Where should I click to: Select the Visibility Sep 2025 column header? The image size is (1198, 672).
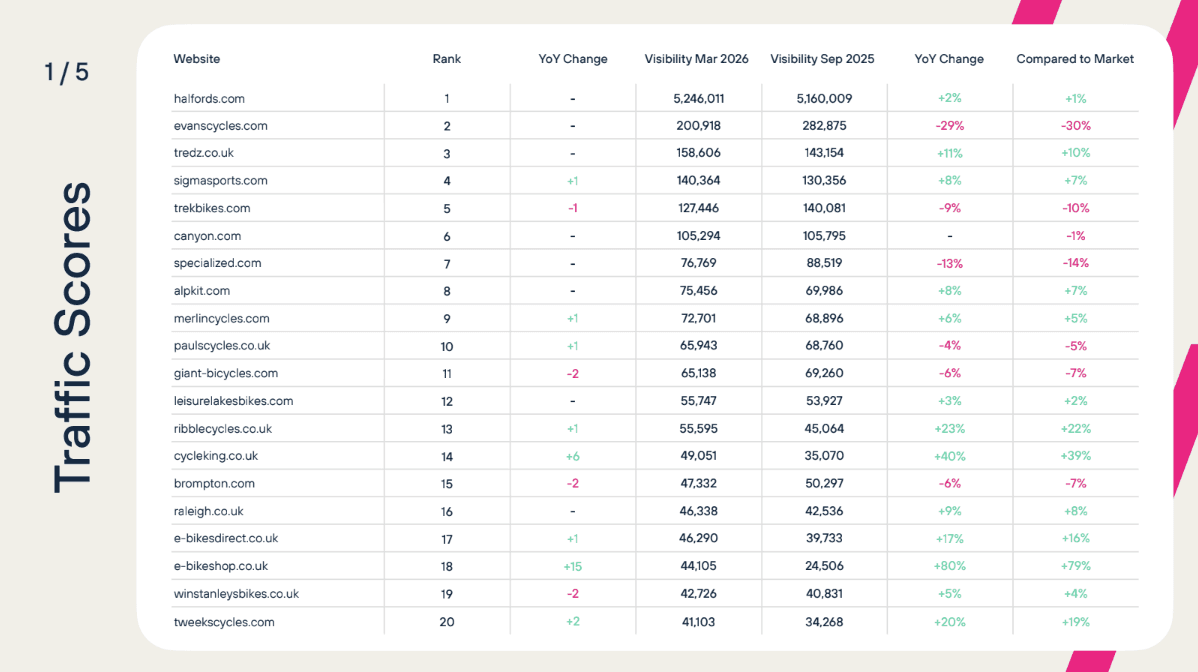click(x=822, y=59)
